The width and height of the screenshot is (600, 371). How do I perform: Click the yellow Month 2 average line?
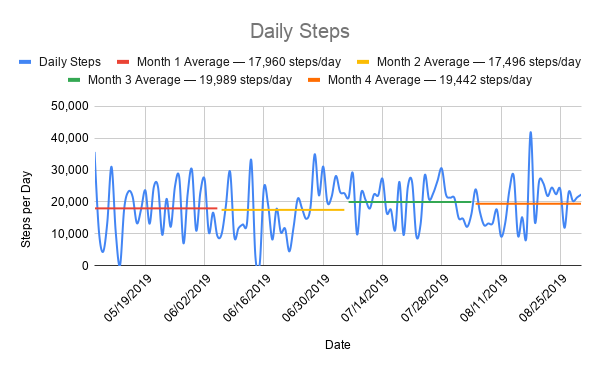click(x=283, y=210)
